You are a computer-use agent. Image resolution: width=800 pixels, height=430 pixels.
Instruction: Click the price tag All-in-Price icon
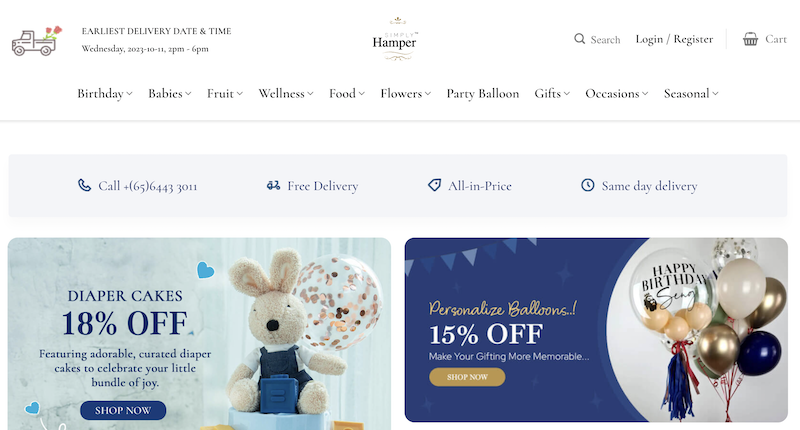(x=434, y=185)
